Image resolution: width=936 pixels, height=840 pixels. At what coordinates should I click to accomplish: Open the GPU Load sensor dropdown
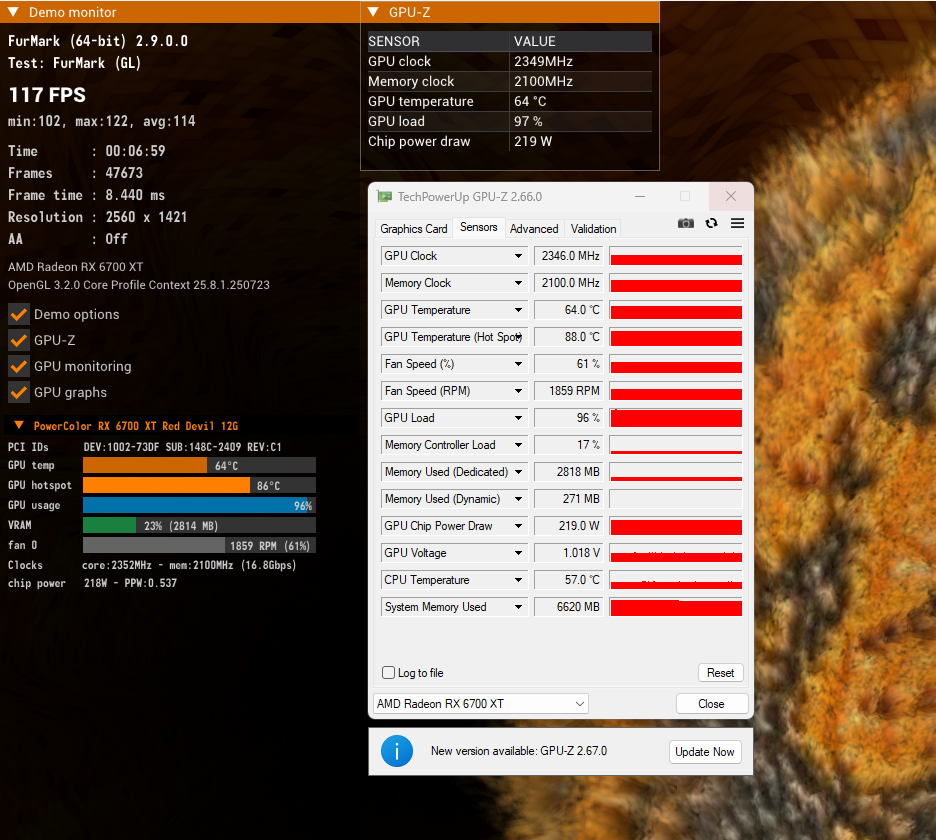pos(518,418)
